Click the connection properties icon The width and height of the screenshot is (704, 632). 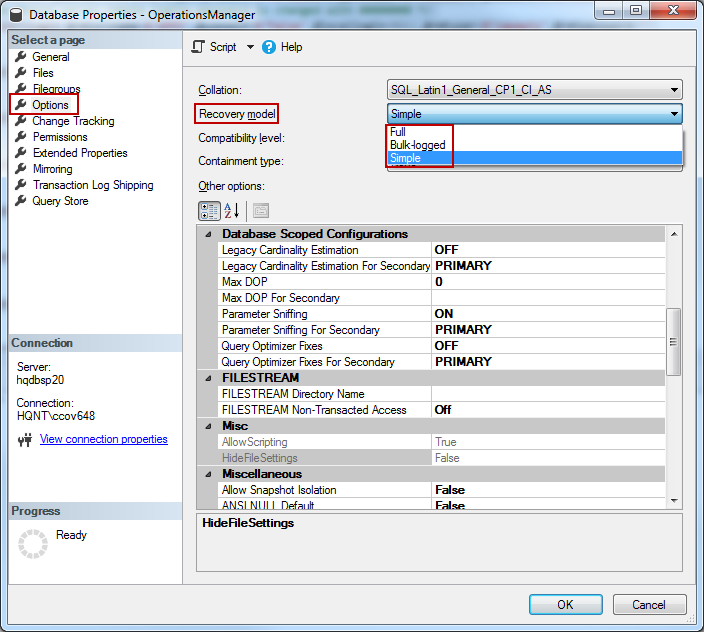(x=26, y=440)
